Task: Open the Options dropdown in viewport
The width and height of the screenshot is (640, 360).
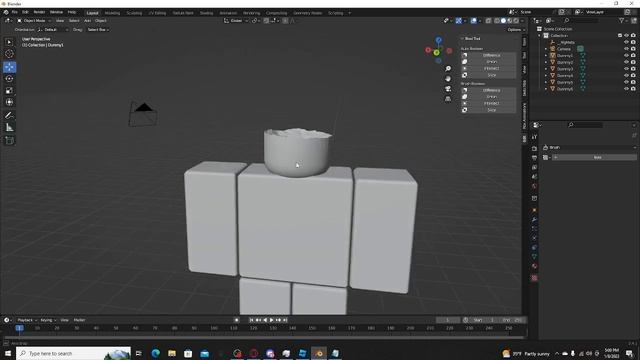Action: coord(515,30)
